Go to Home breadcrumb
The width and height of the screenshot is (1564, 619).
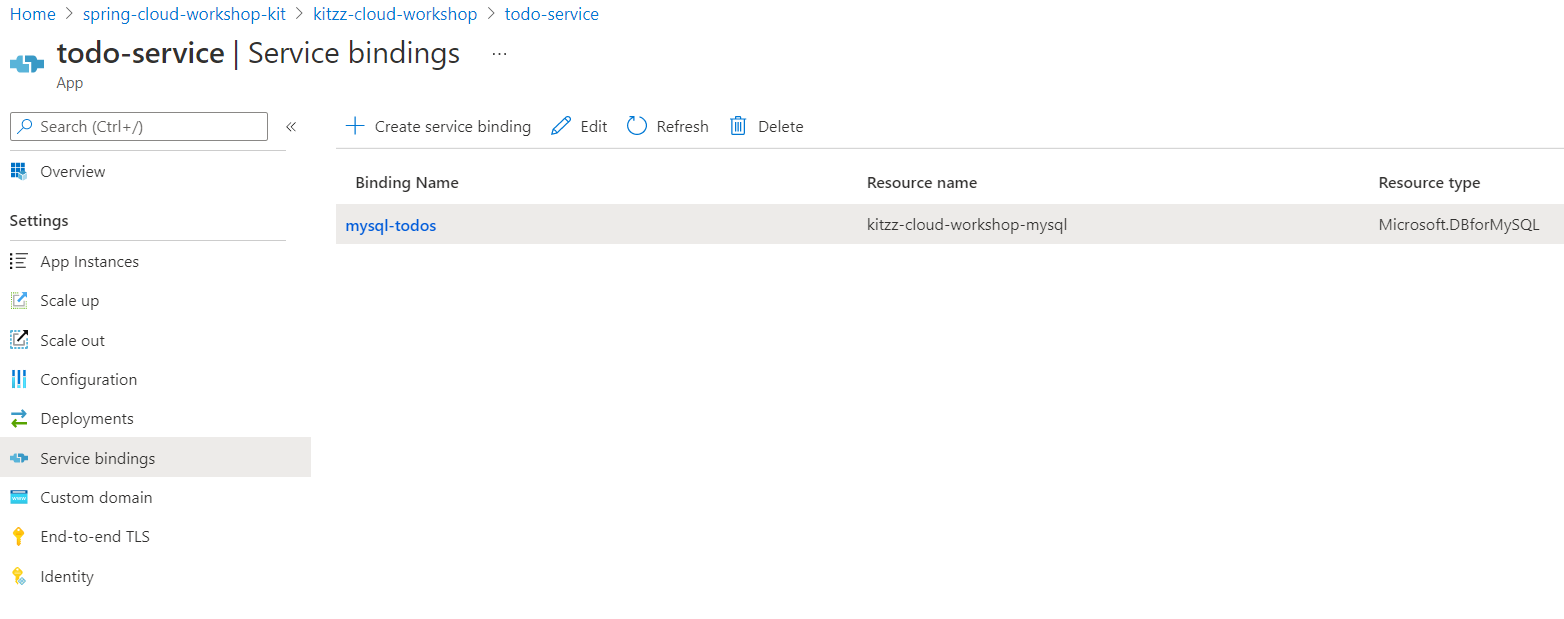click(x=33, y=14)
